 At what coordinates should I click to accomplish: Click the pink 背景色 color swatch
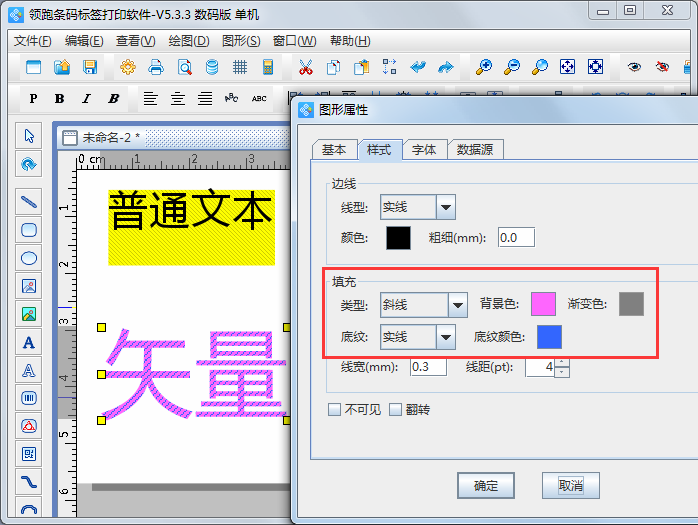[x=543, y=304]
